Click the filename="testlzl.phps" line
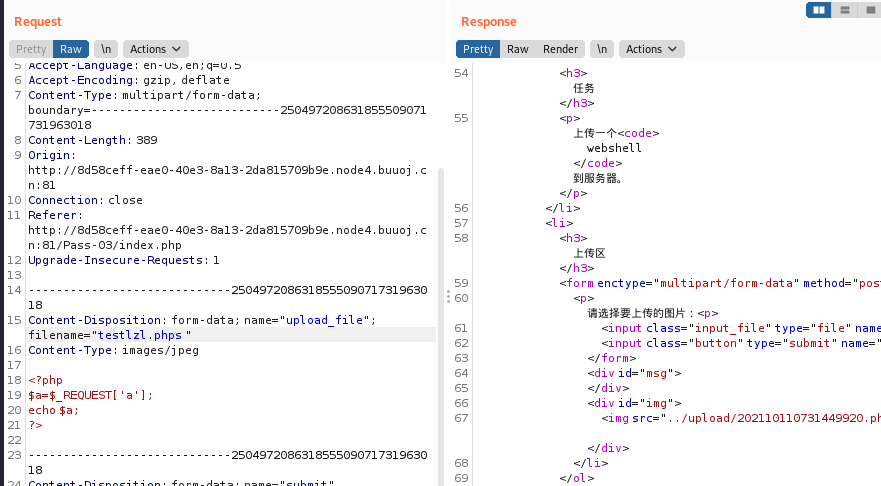The height and width of the screenshot is (486, 881). click(x=110, y=335)
